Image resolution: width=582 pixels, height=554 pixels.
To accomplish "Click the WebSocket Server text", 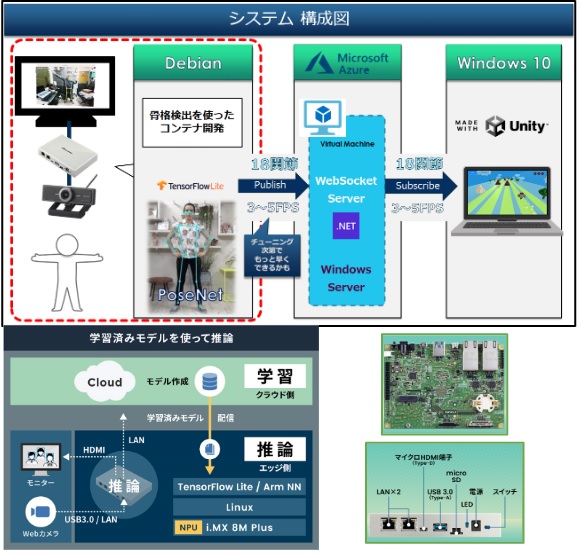I will coord(346,189).
